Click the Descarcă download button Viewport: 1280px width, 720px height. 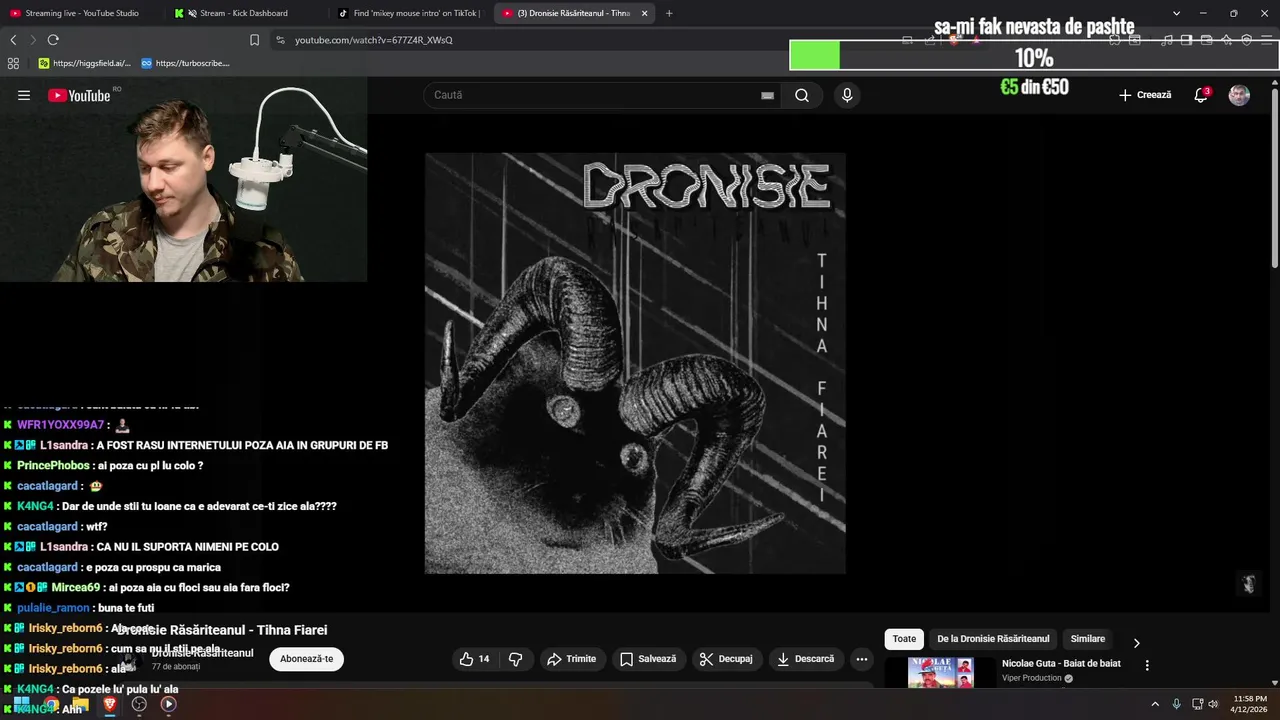(x=805, y=659)
